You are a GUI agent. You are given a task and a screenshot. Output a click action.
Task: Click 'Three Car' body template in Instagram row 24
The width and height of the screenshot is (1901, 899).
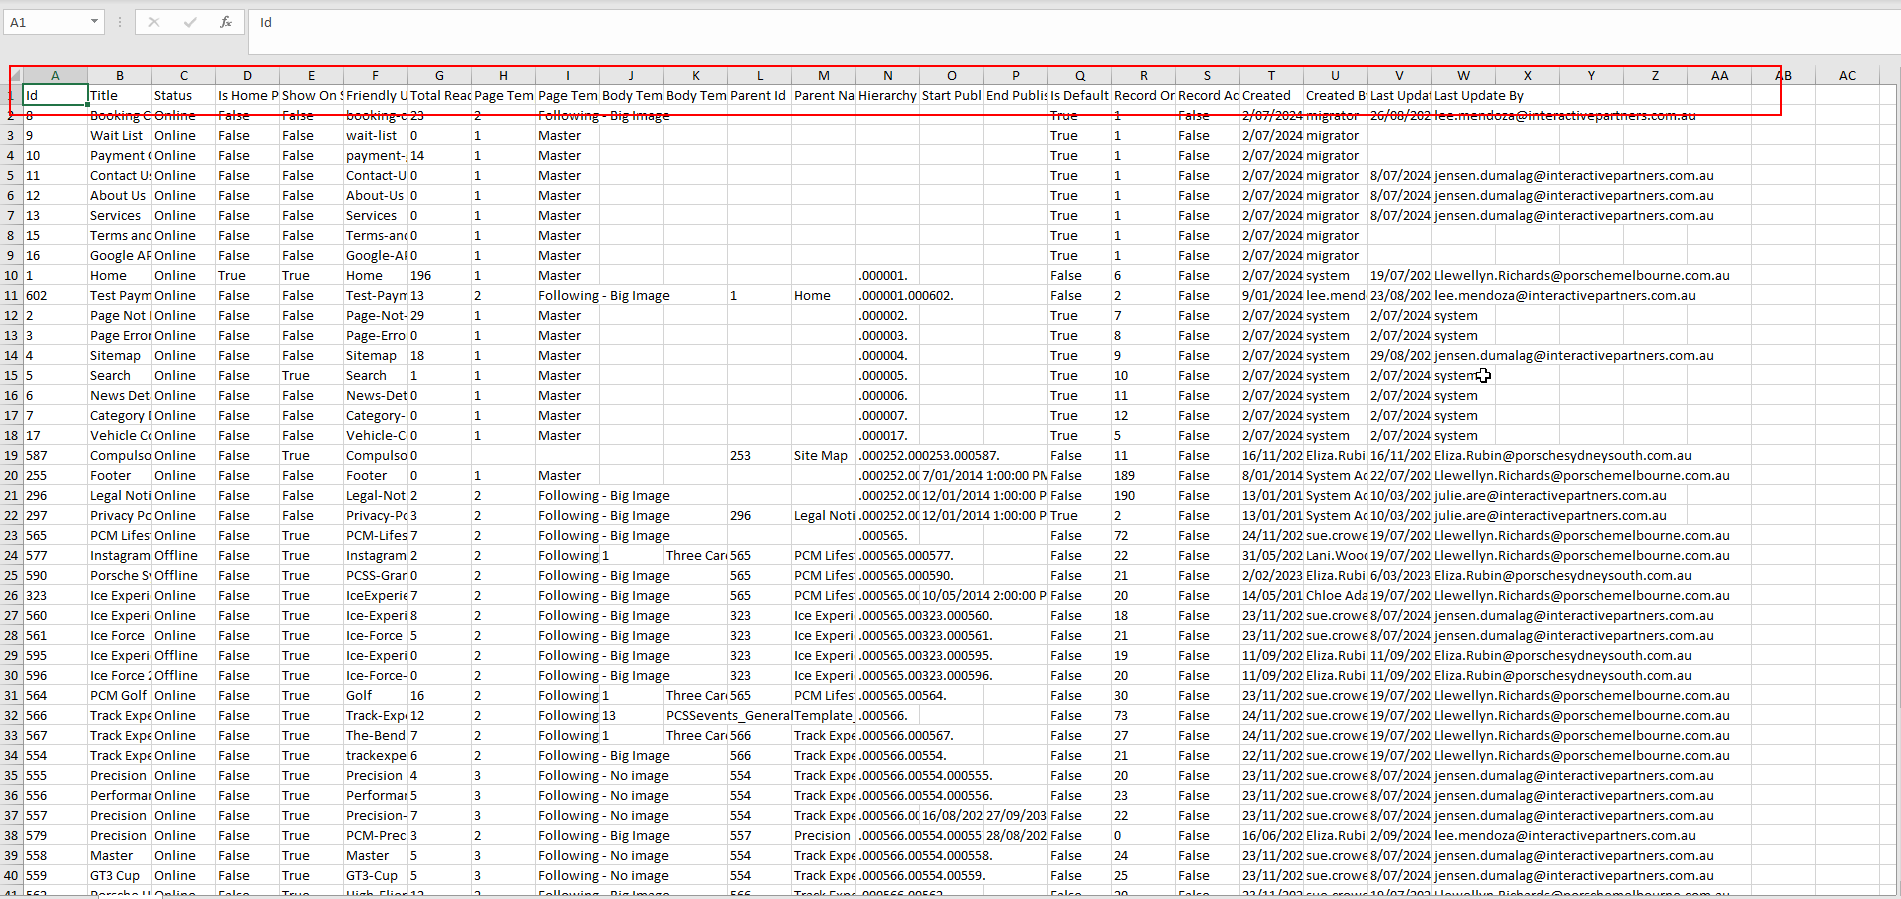point(695,555)
